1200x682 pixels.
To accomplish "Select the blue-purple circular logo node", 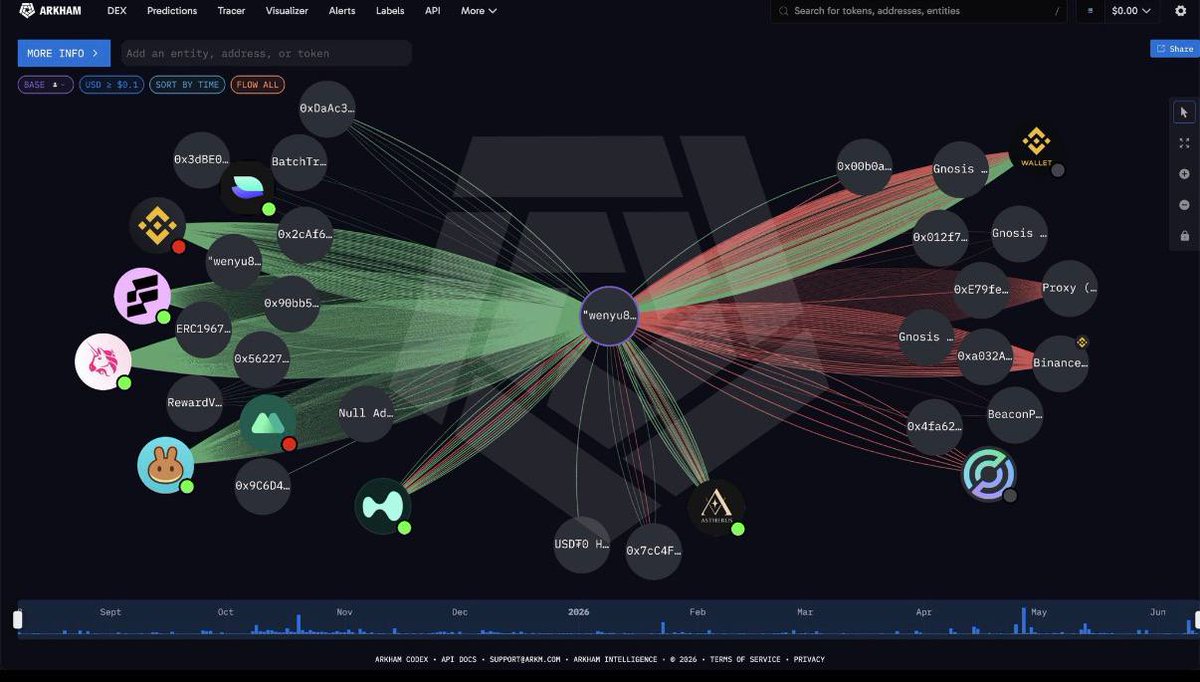I will click(x=989, y=474).
